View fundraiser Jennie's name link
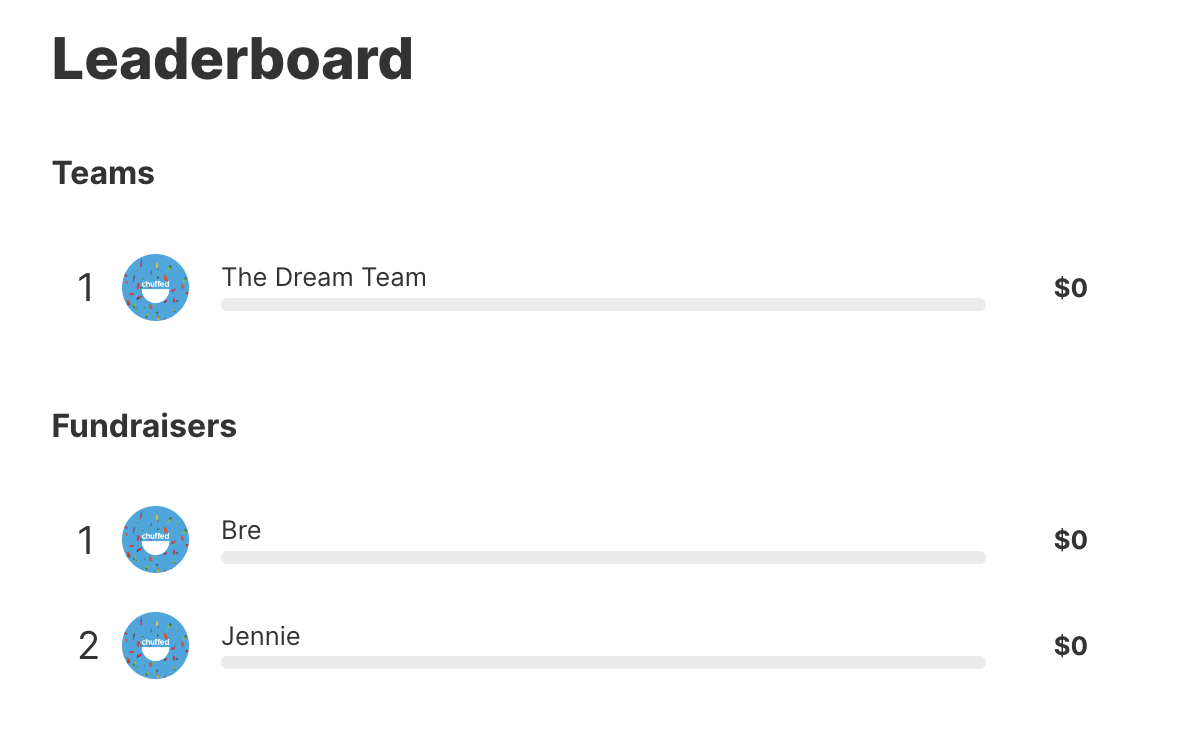The width and height of the screenshot is (1204, 752). [x=261, y=636]
